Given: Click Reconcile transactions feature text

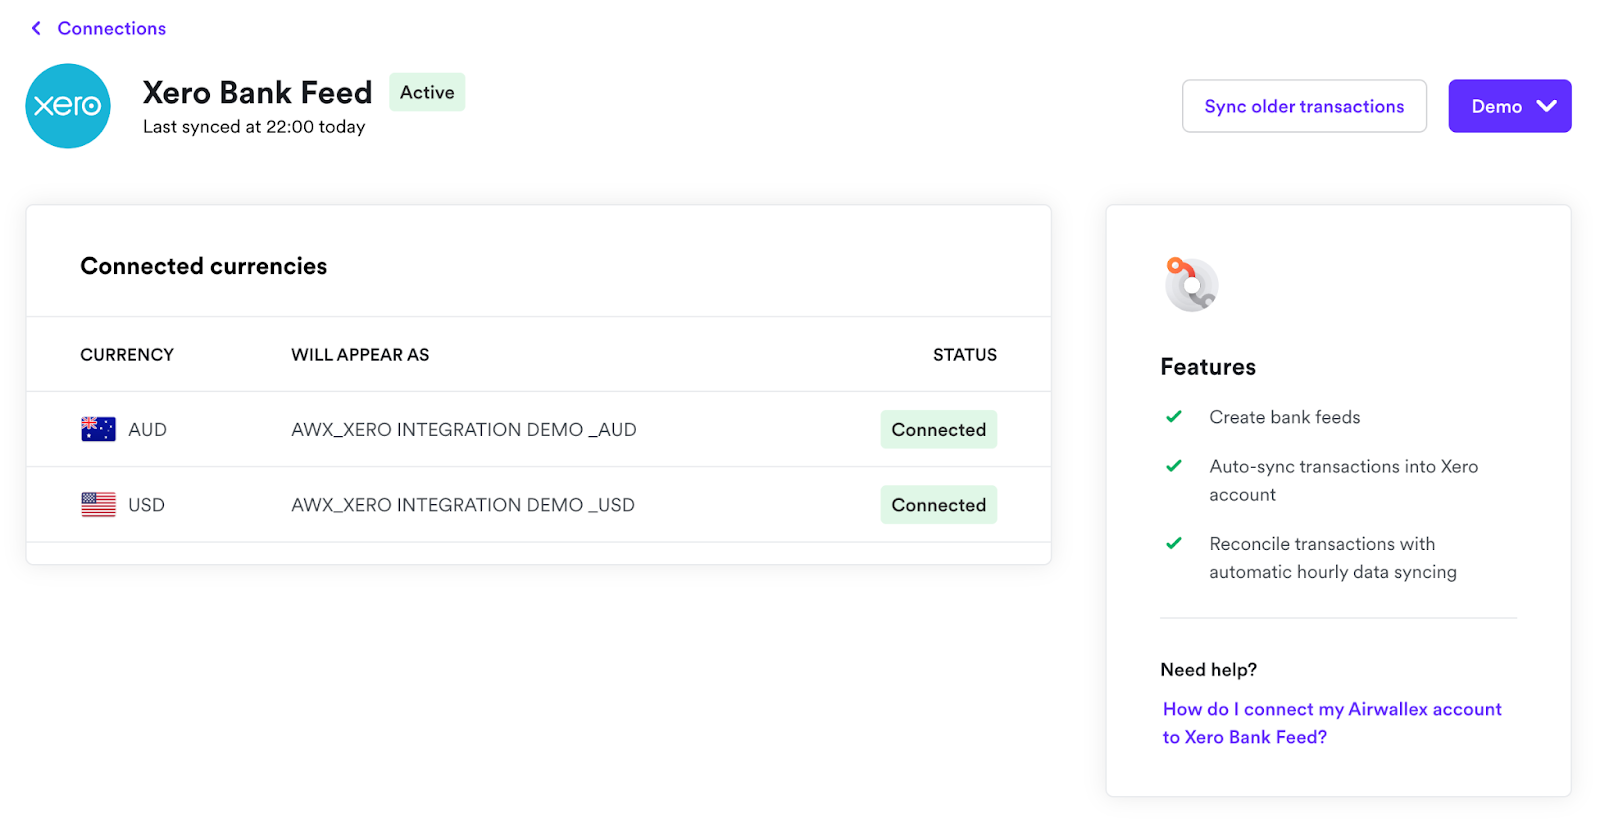Looking at the screenshot, I should (1333, 558).
